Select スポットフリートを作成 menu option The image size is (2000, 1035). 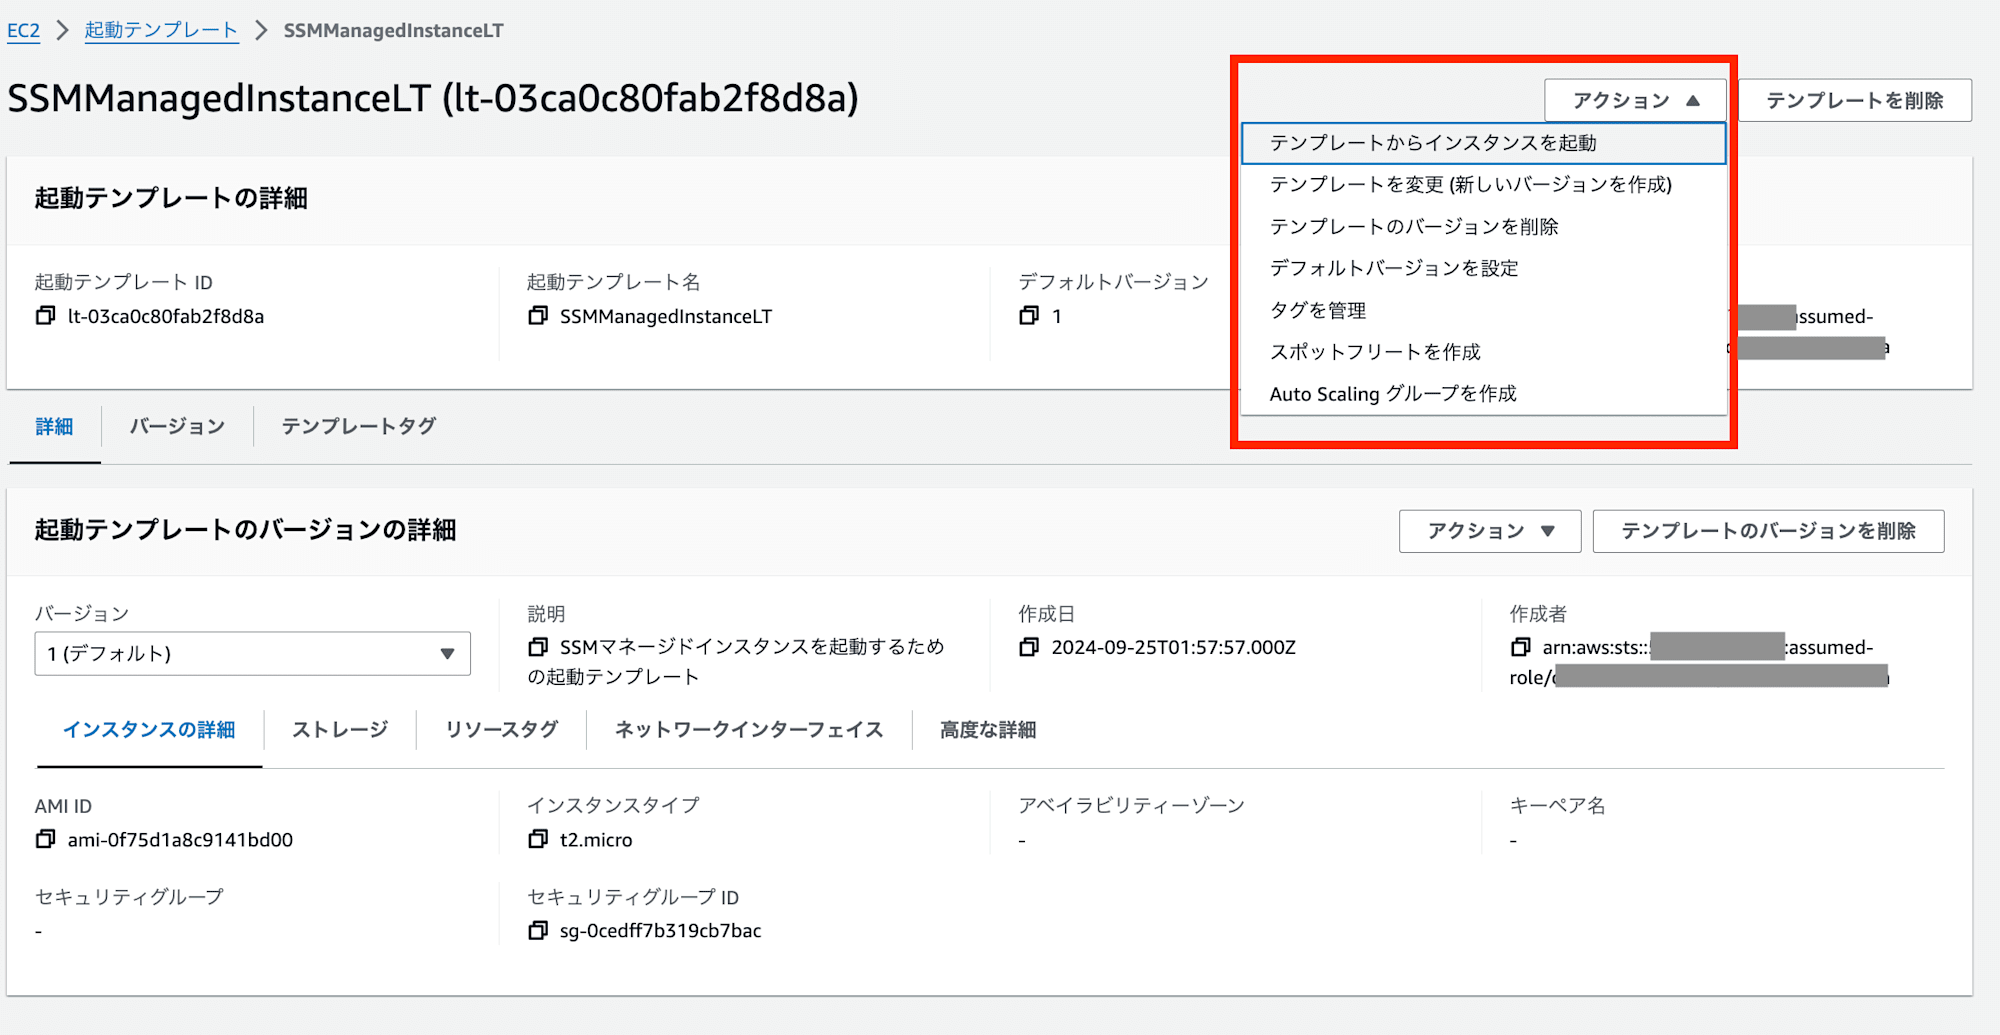pyautogui.click(x=1374, y=352)
